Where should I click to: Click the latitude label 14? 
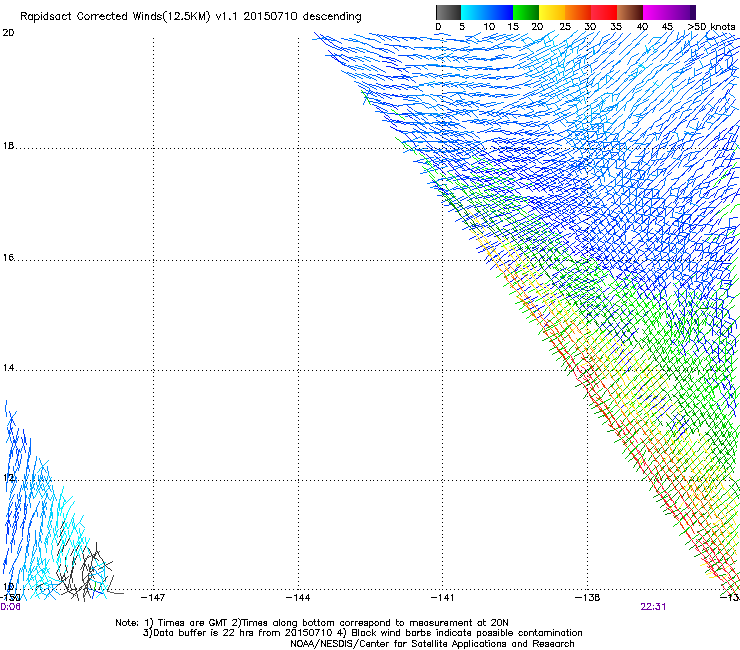point(8,368)
